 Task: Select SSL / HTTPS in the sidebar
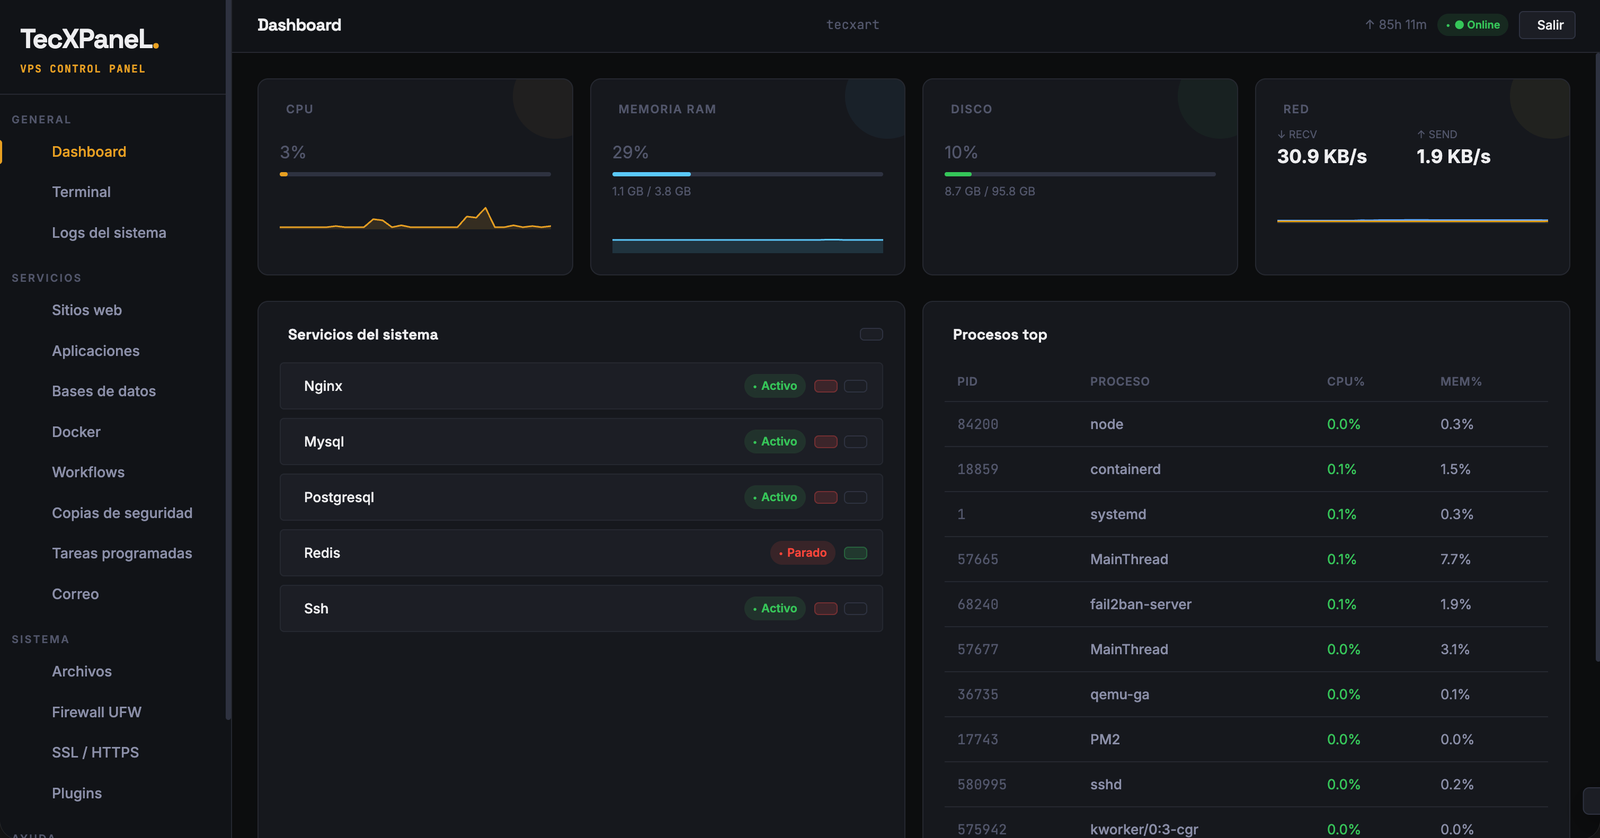click(95, 752)
